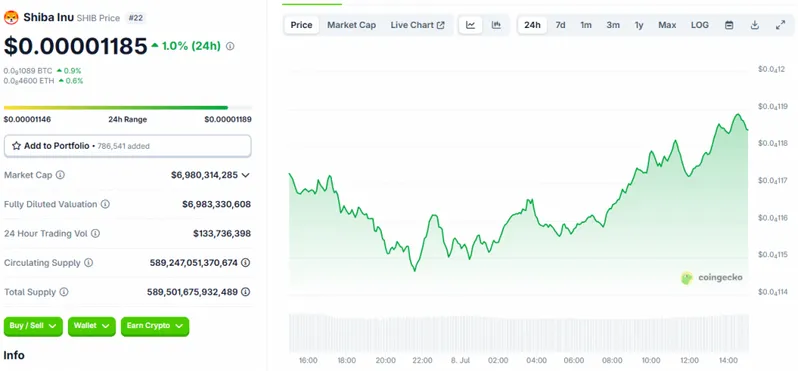This screenshot has height=371, width=798.
Task: Open the Earn Crypto dropdown
Action: click(x=155, y=326)
